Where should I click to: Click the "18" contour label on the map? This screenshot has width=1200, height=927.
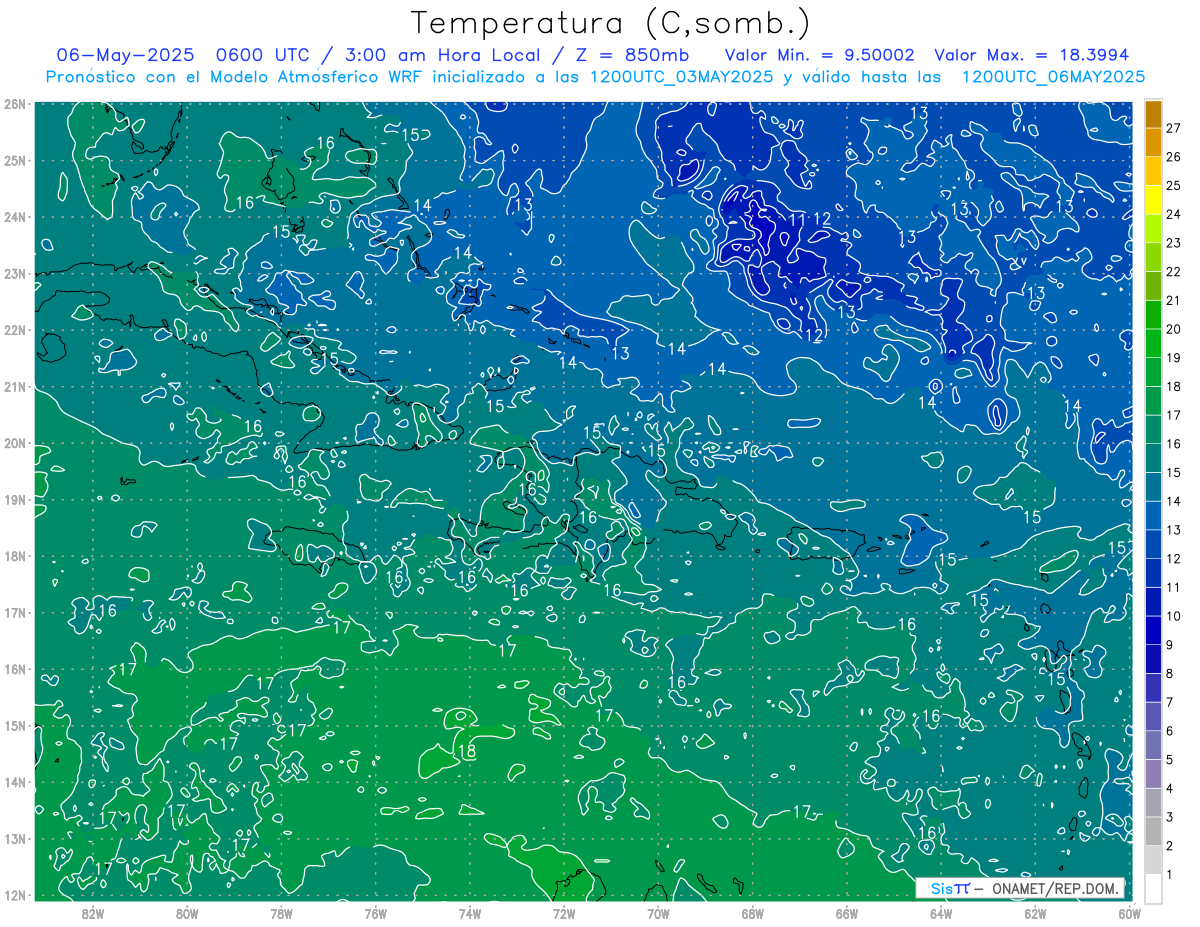click(466, 751)
